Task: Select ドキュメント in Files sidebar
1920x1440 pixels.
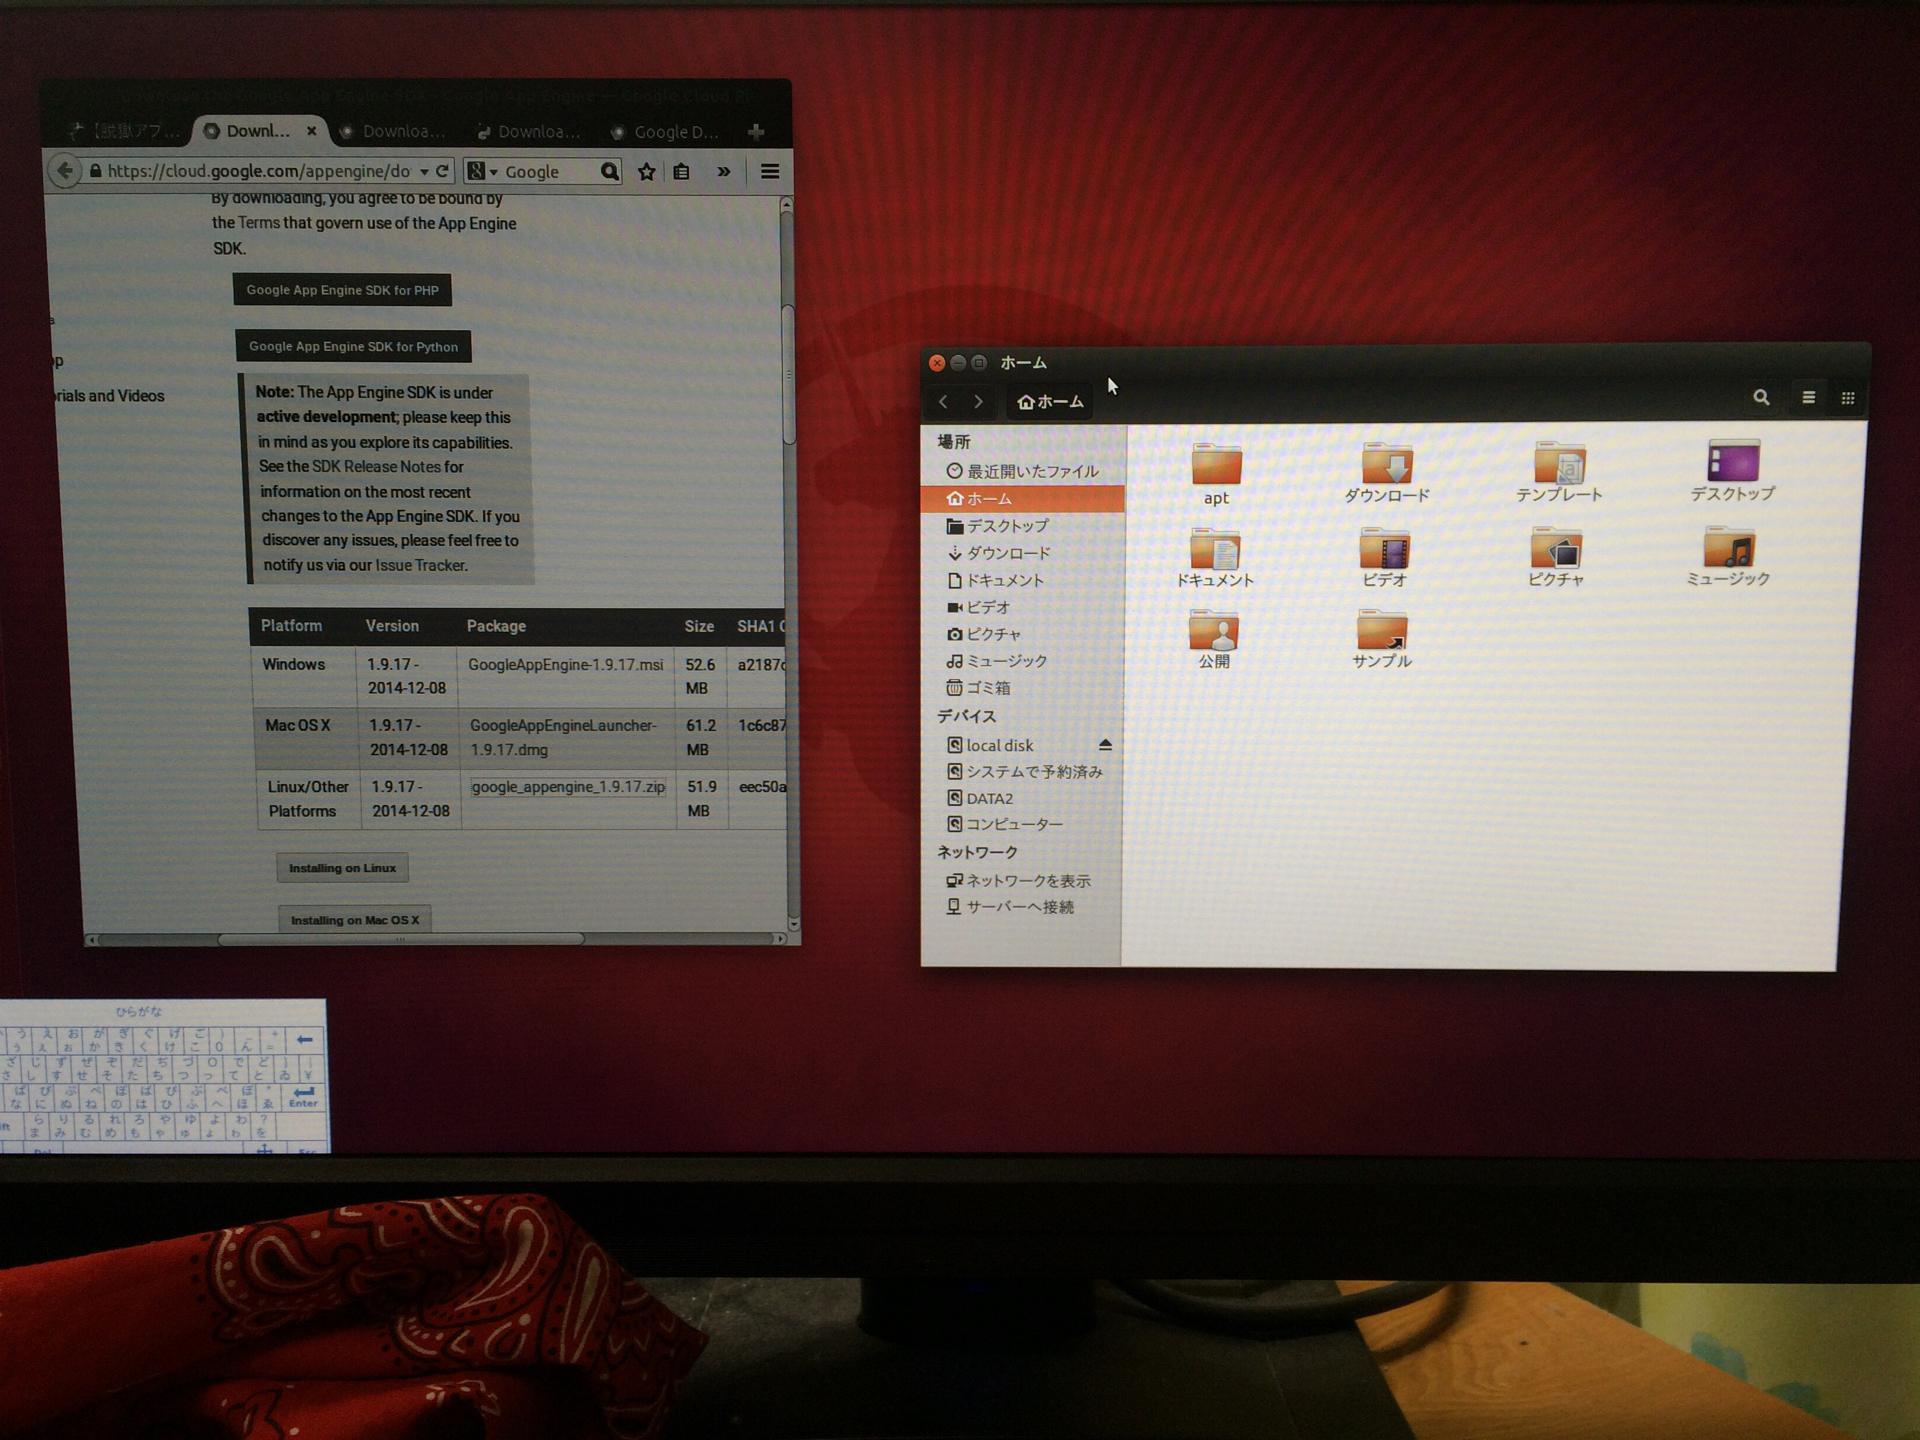Action: click(1004, 580)
